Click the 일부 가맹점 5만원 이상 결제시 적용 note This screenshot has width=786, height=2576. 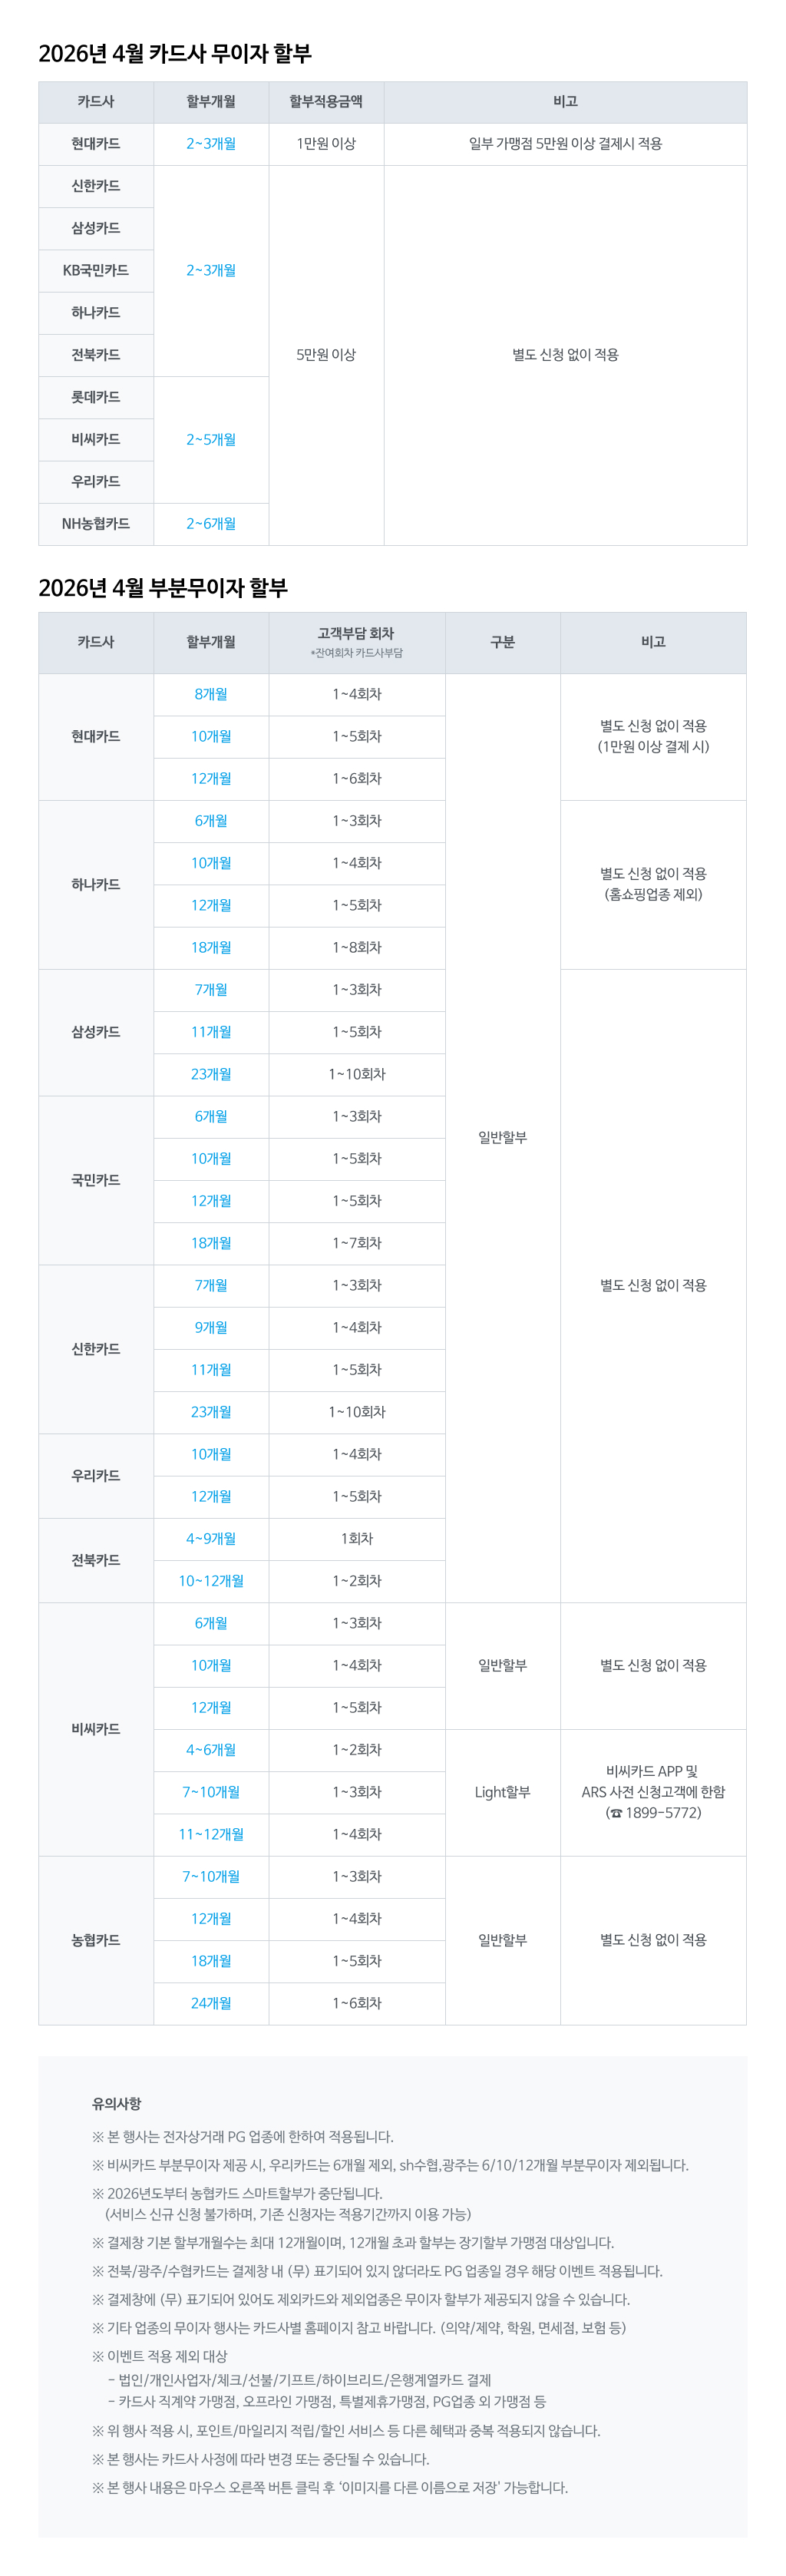(x=565, y=144)
